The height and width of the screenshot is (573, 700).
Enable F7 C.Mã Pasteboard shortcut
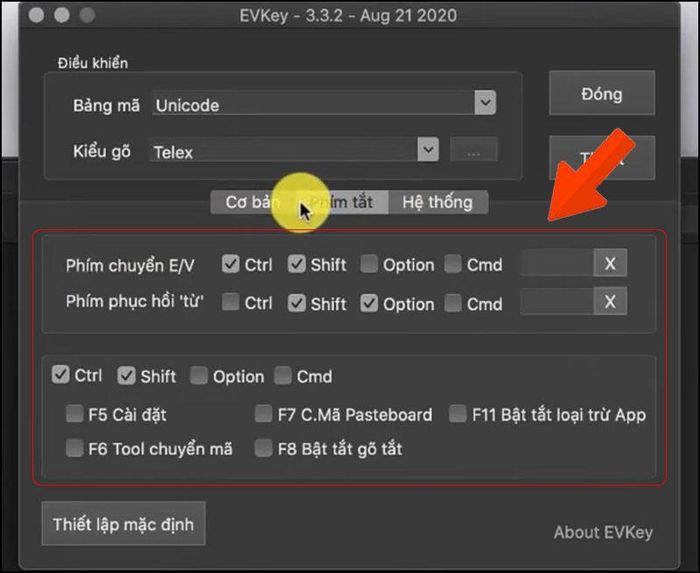coord(263,414)
